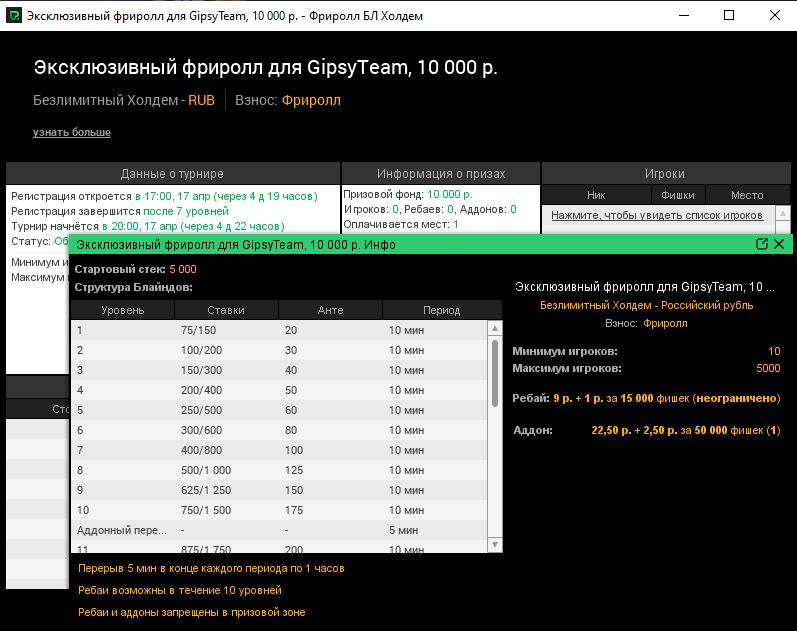Select blinds cell '400/800'

(201, 450)
